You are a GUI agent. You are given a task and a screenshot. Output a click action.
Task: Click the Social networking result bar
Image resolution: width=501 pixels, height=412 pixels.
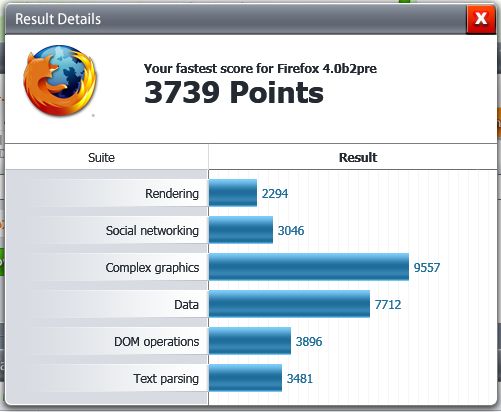tap(241, 230)
